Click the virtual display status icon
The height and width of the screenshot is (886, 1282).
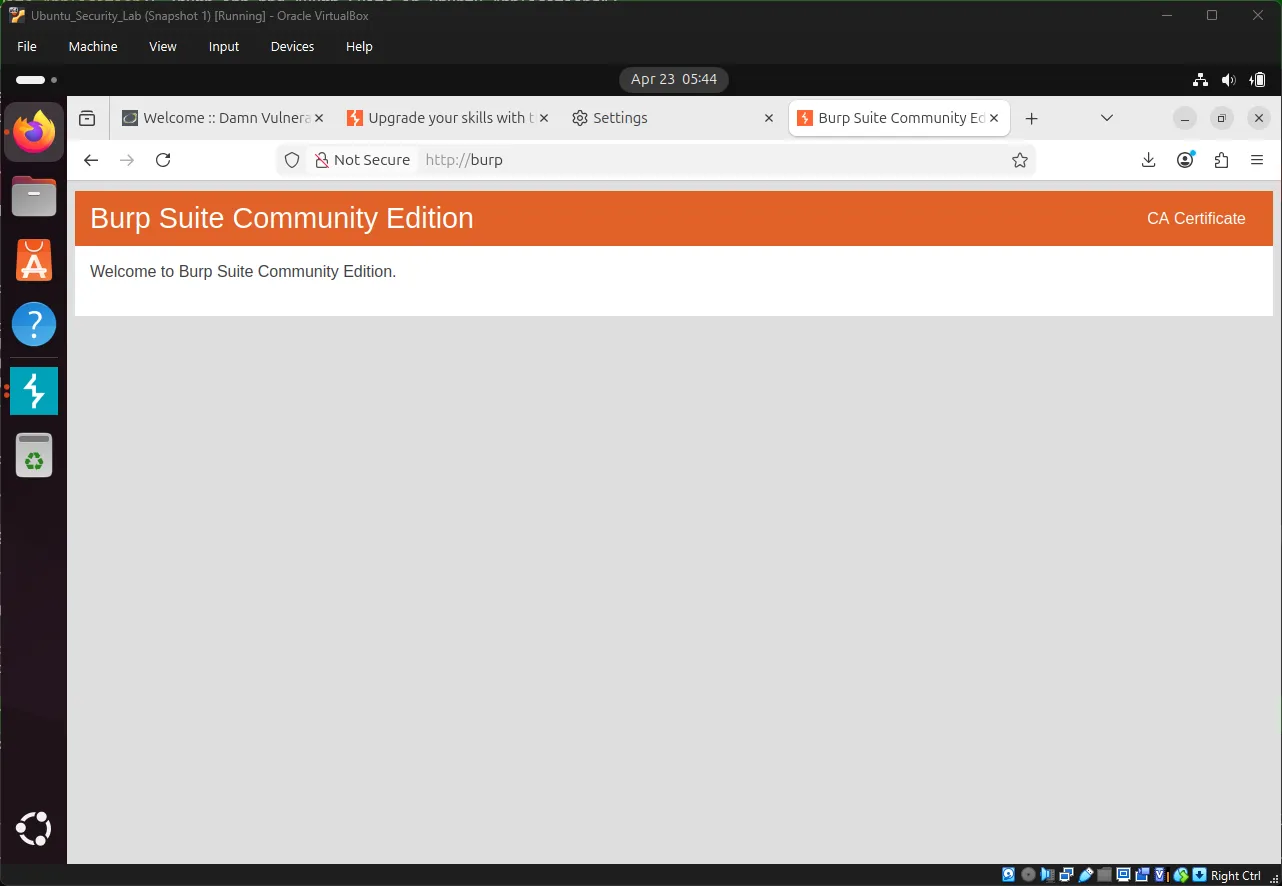point(1122,874)
